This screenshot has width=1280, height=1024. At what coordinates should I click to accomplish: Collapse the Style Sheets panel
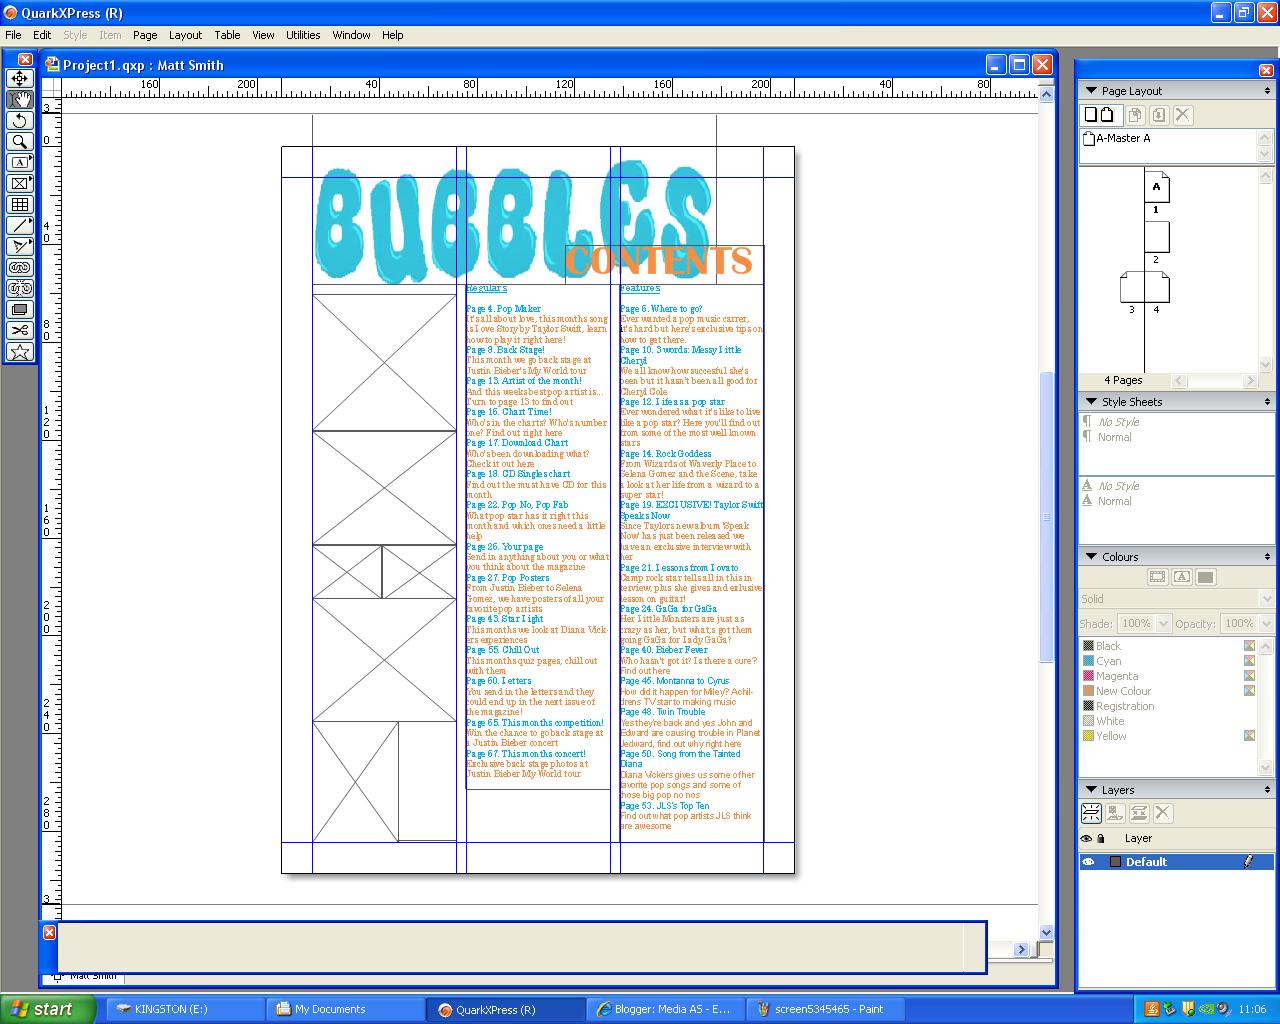pos(1091,402)
